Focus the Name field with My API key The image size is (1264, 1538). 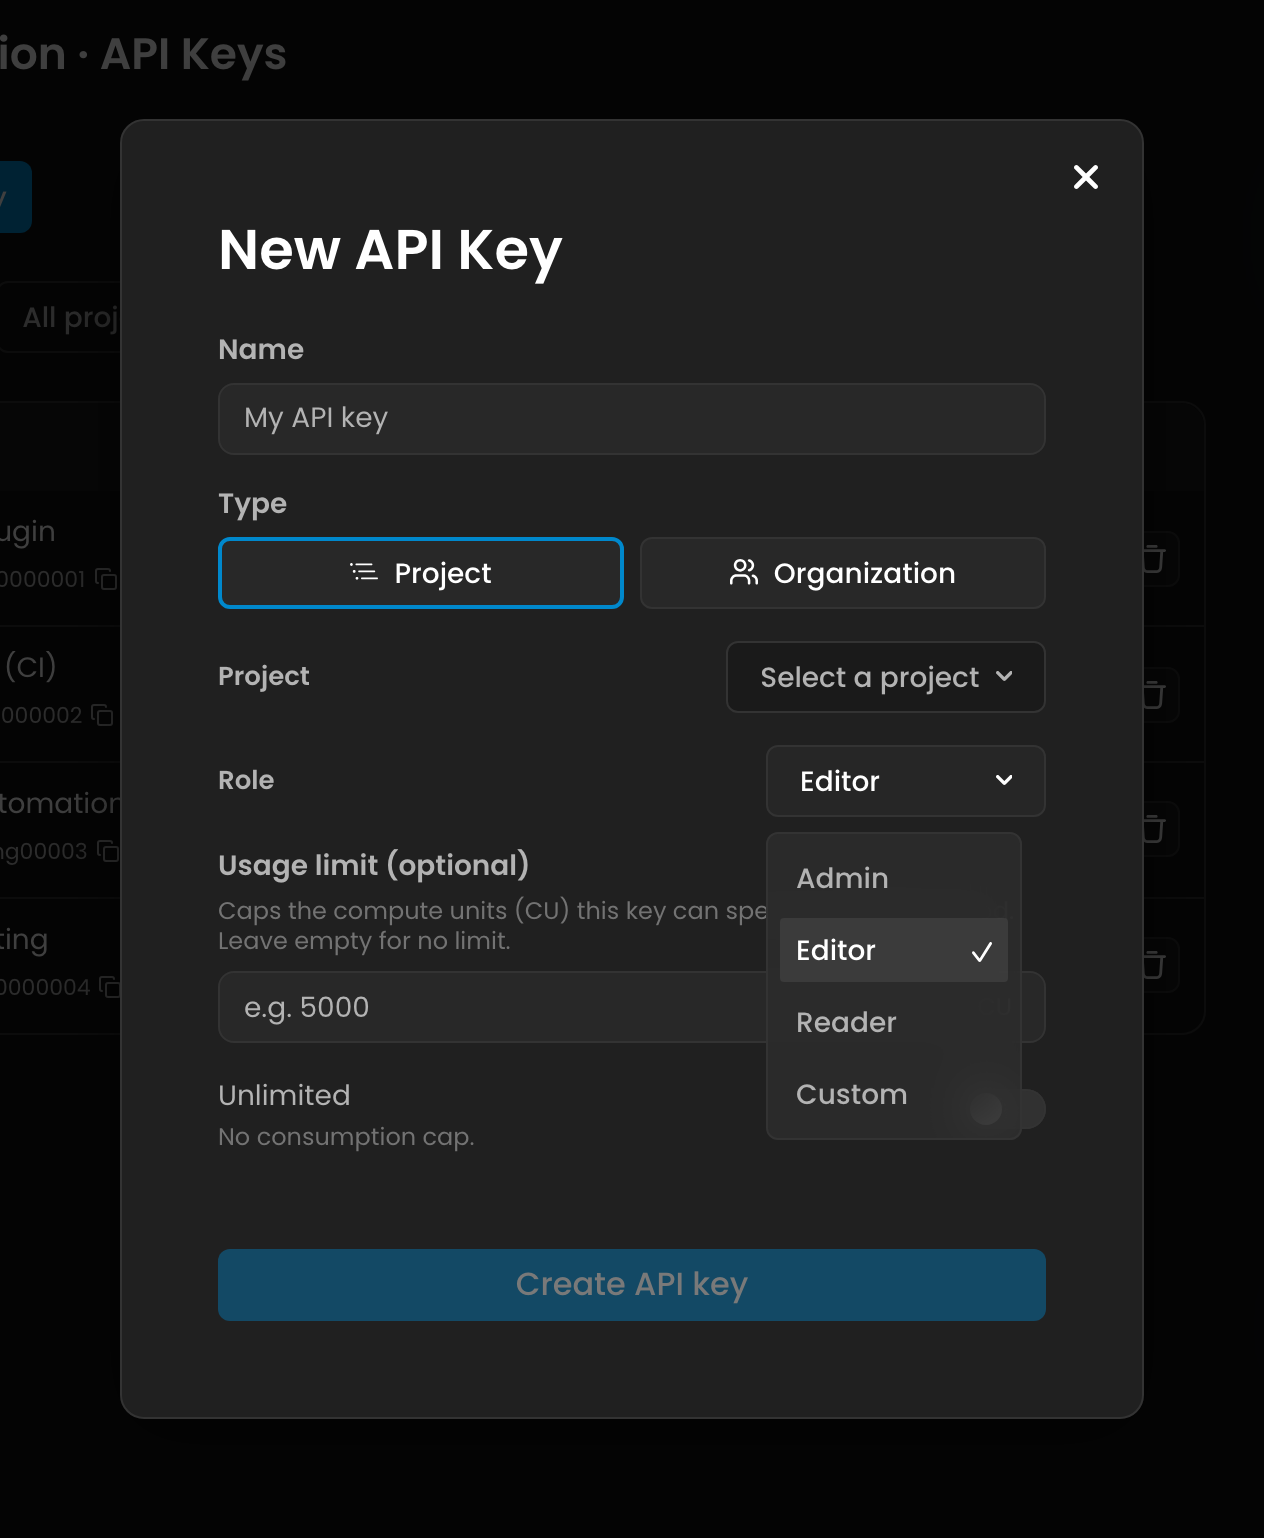(x=632, y=419)
